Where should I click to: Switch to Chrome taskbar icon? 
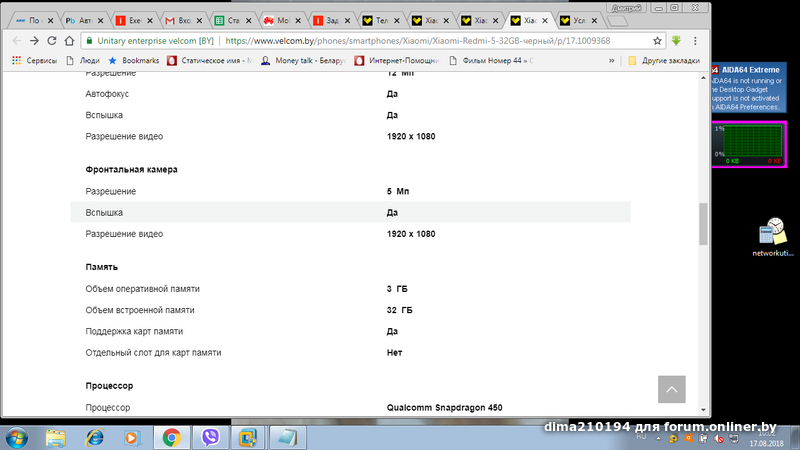pos(171,438)
